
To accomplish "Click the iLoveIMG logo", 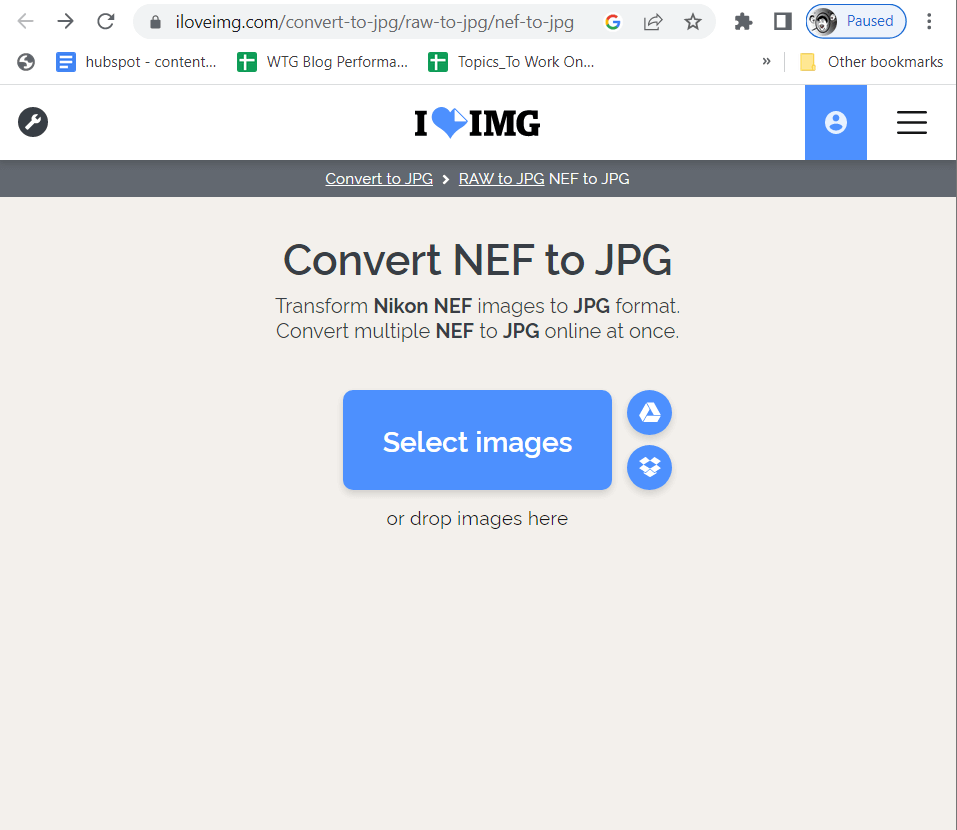I will 477,123.
